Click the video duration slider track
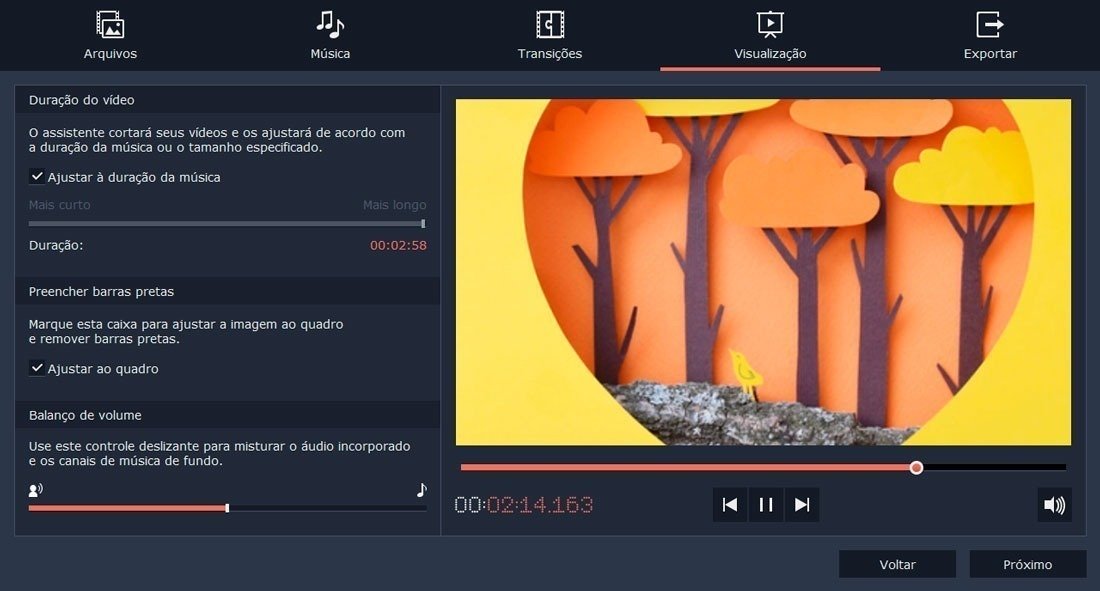 [x=227, y=224]
